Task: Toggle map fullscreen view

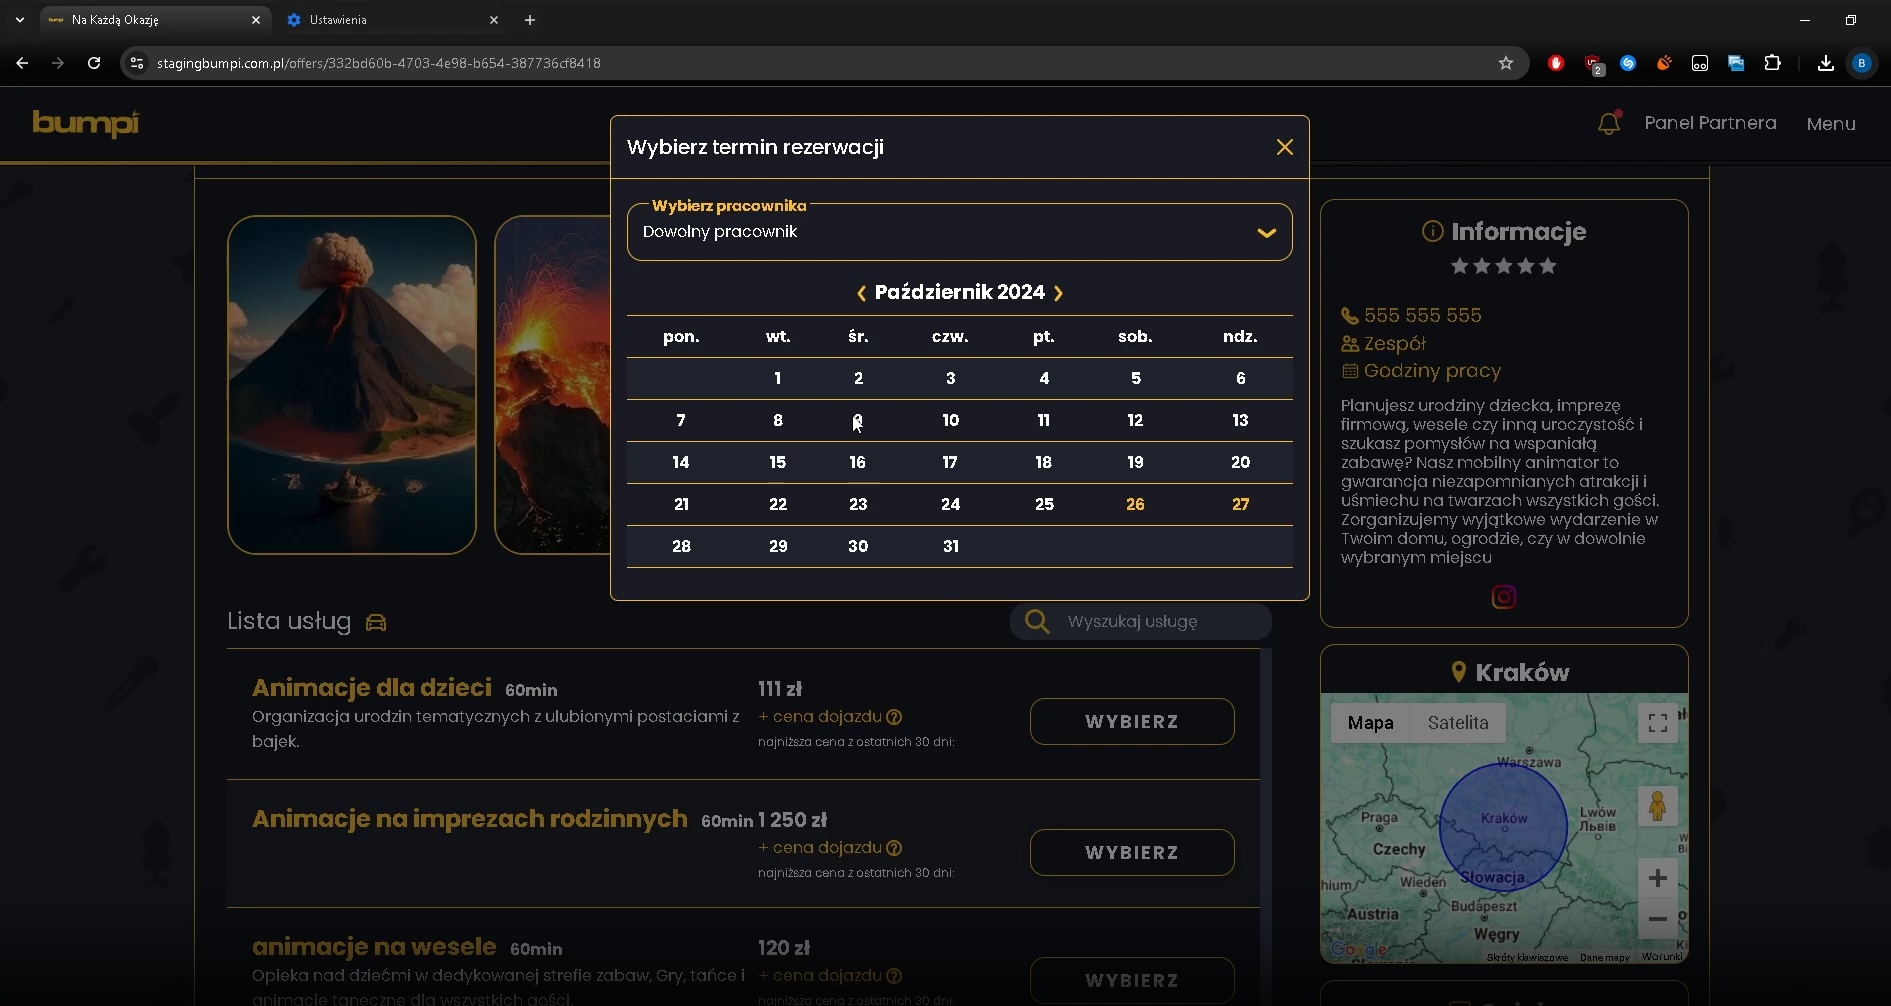Action: coord(1657,723)
